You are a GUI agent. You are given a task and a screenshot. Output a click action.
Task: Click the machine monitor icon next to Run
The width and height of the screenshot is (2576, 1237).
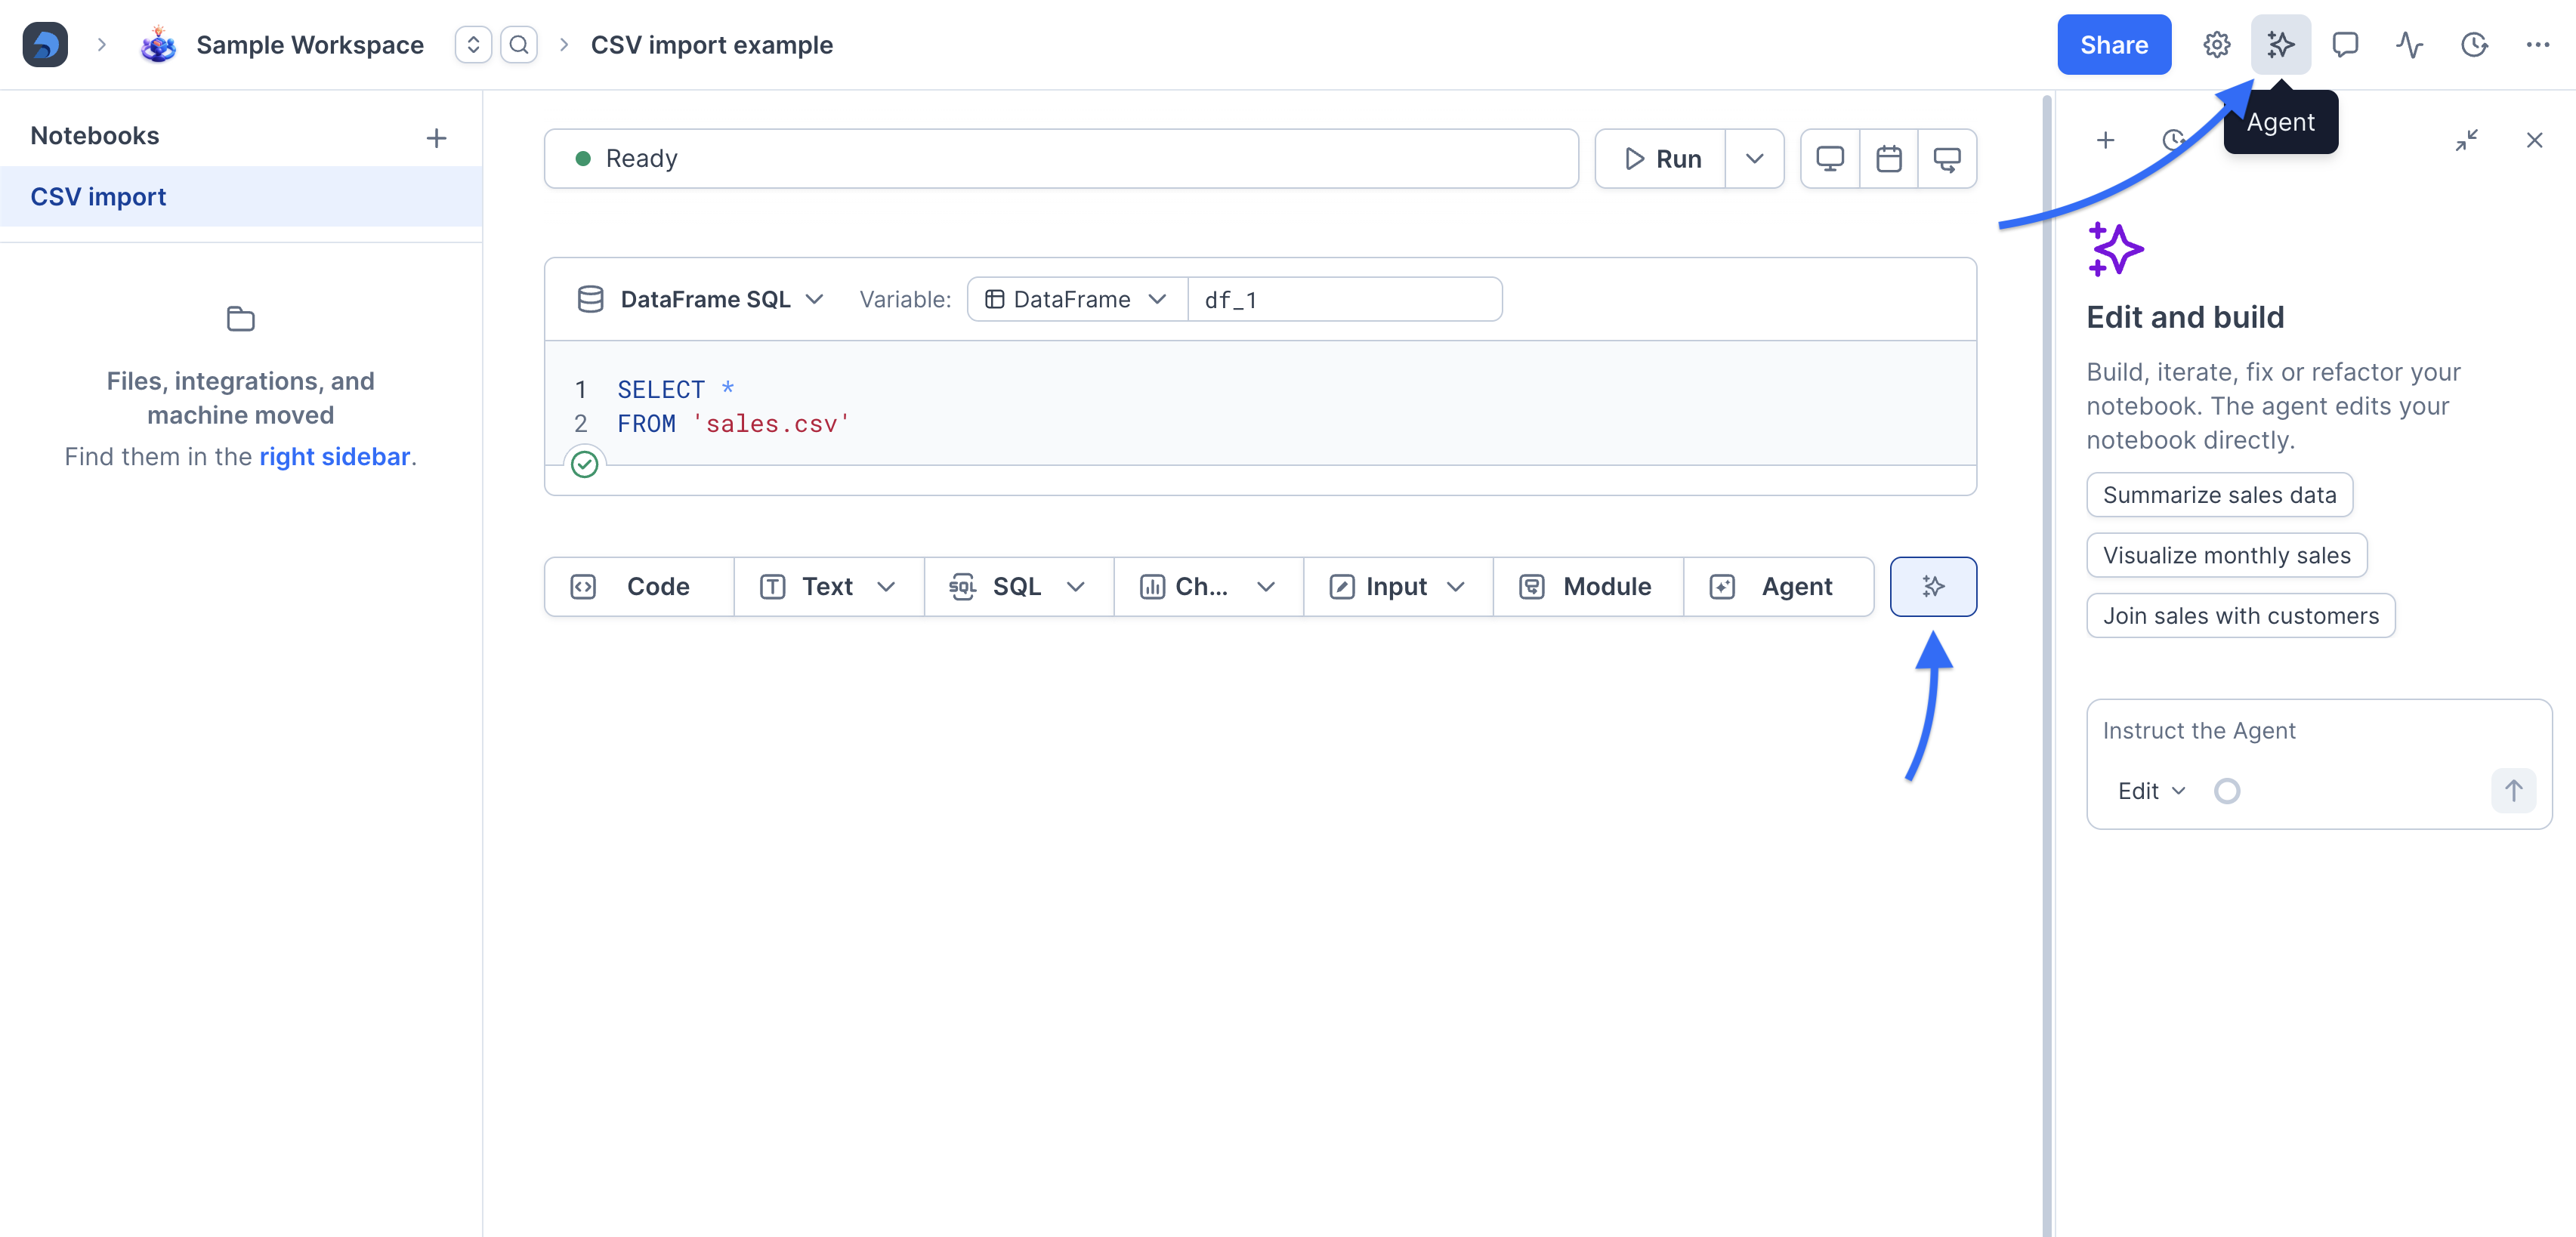(1830, 159)
